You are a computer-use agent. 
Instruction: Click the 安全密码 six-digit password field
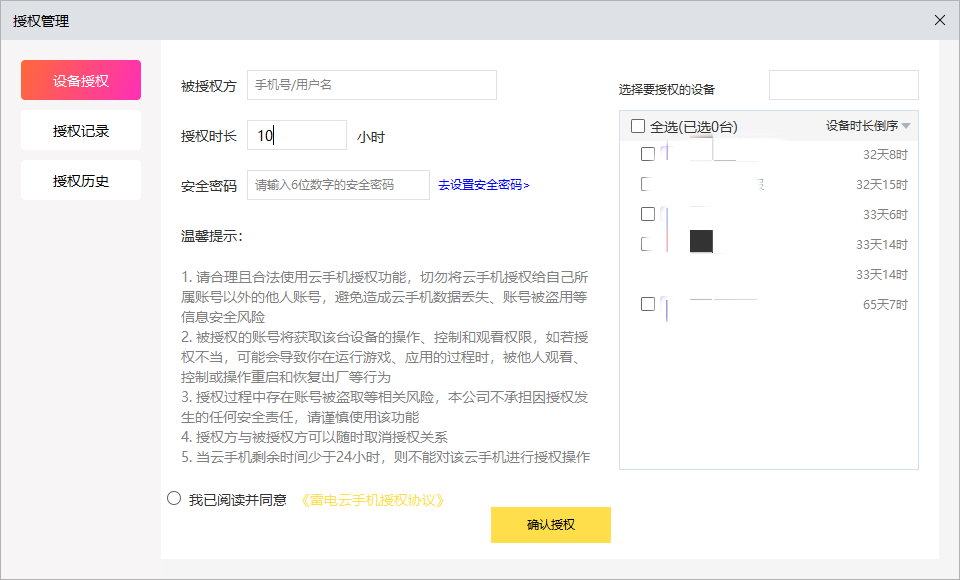[338, 185]
